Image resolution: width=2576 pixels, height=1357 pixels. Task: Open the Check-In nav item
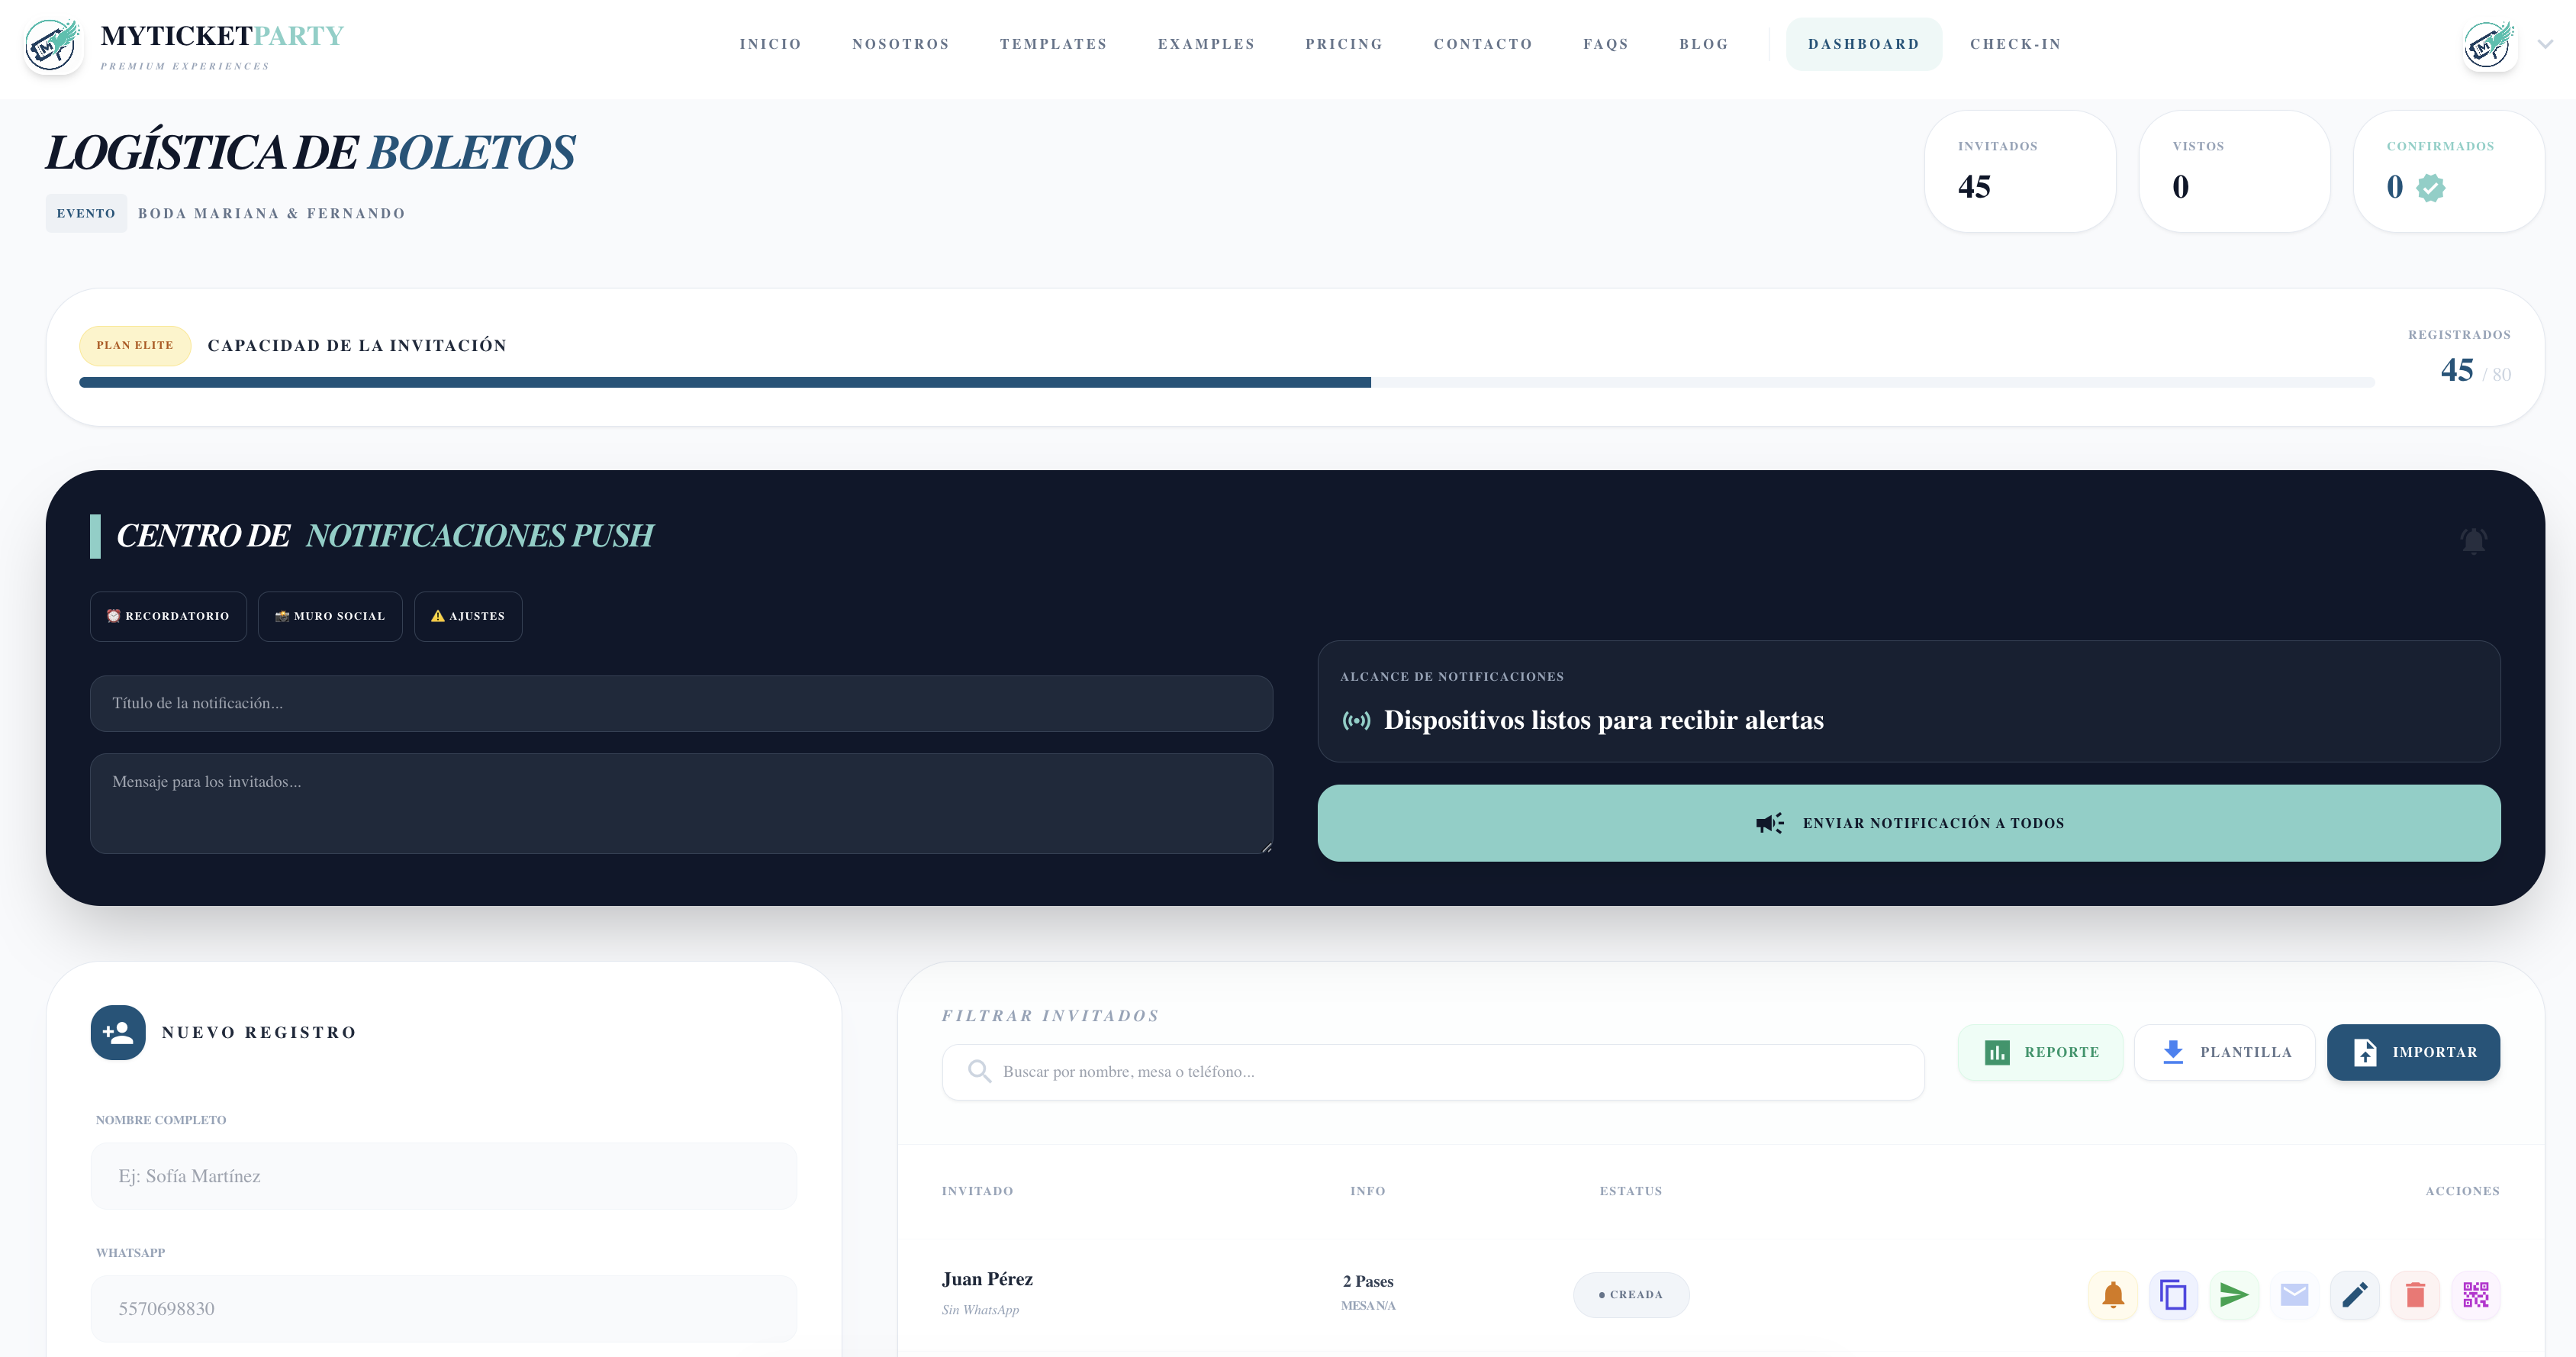click(x=2015, y=44)
